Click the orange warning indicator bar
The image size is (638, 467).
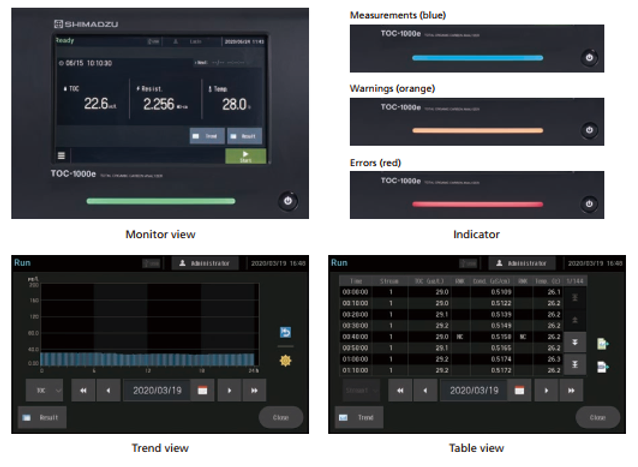pyautogui.click(x=477, y=131)
